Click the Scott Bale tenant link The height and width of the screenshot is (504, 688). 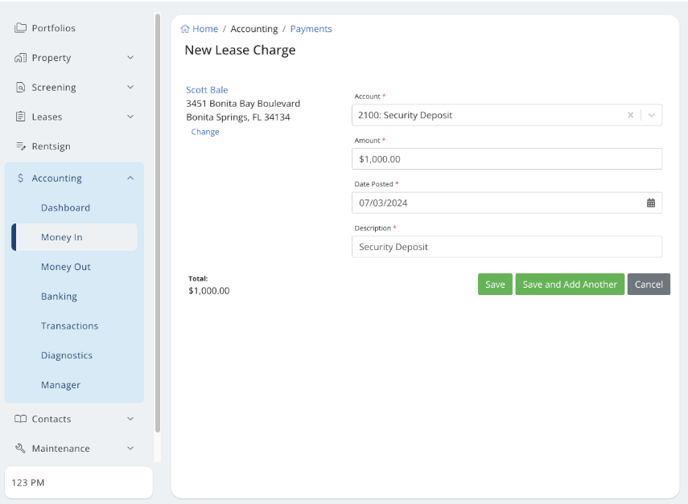[207, 90]
